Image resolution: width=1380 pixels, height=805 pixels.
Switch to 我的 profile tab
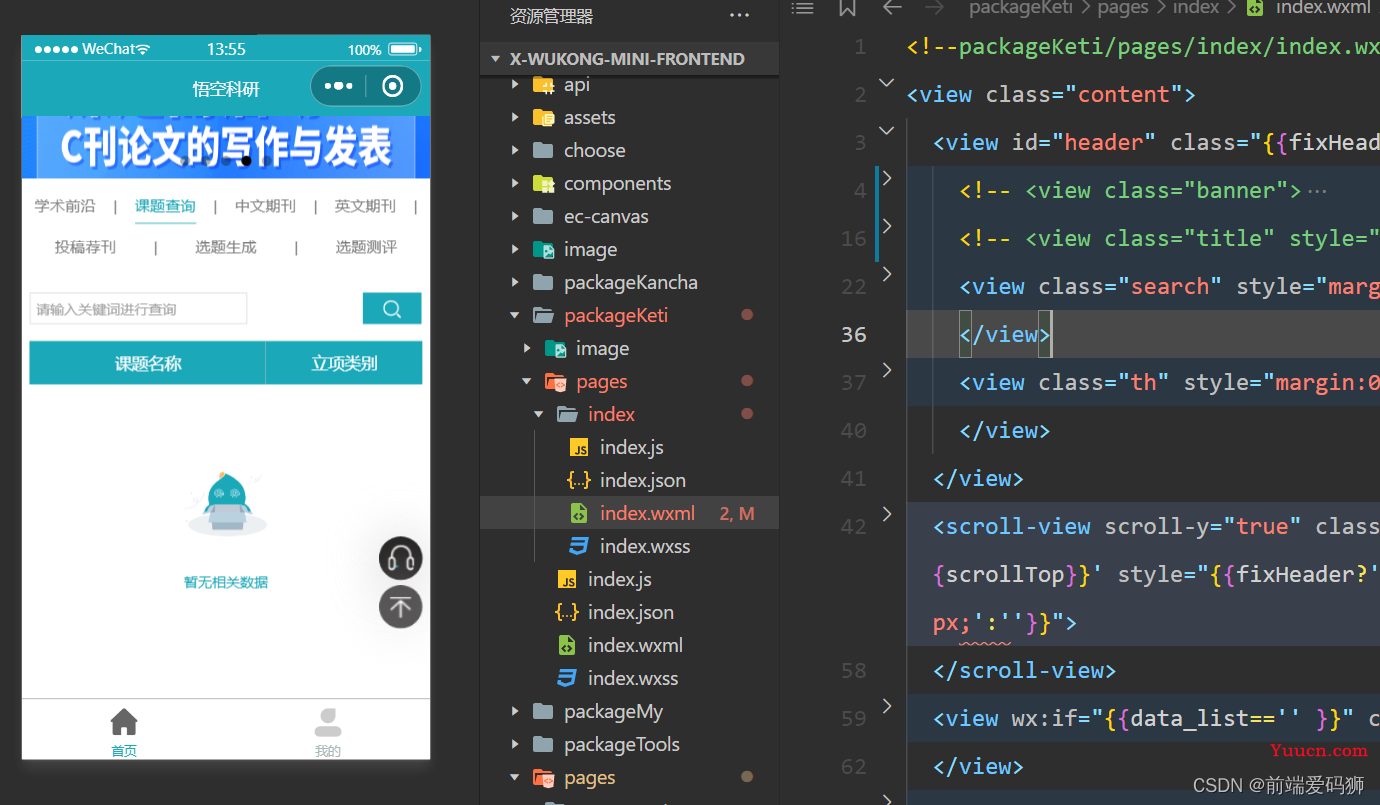(x=328, y=732)
